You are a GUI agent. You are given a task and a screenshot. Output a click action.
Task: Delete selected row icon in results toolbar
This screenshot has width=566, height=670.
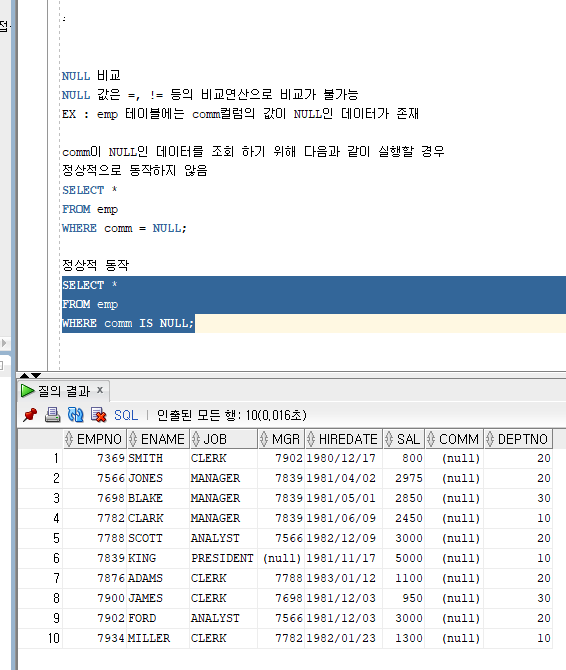point(99,415)
